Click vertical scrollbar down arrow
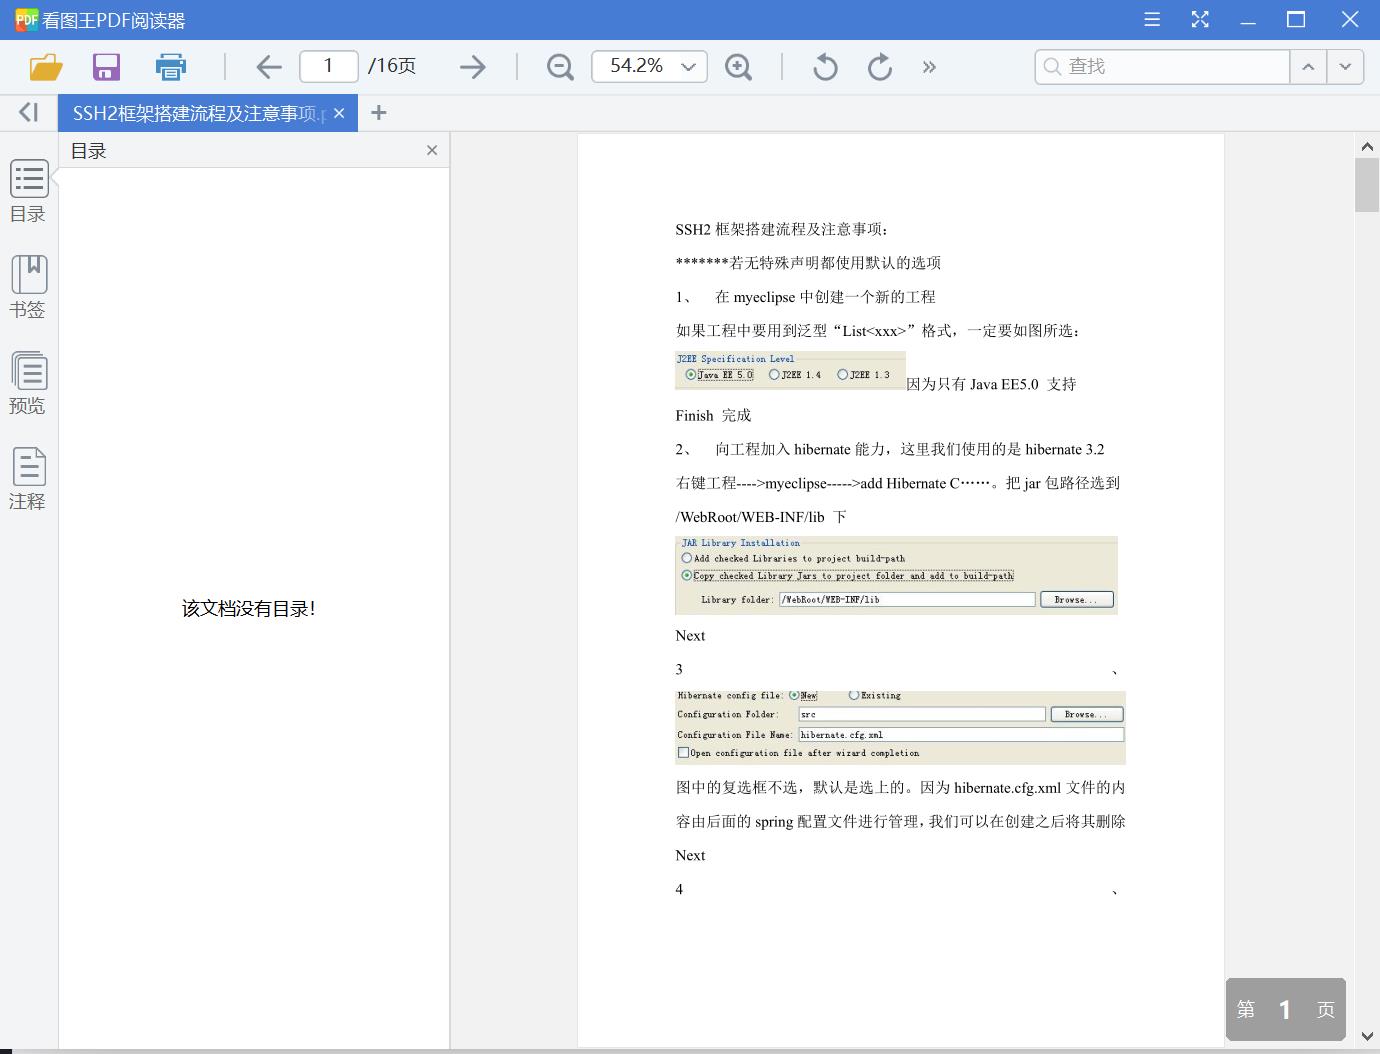The height and width of the screenshot is (1054, 1380). click(1367, 1035)
